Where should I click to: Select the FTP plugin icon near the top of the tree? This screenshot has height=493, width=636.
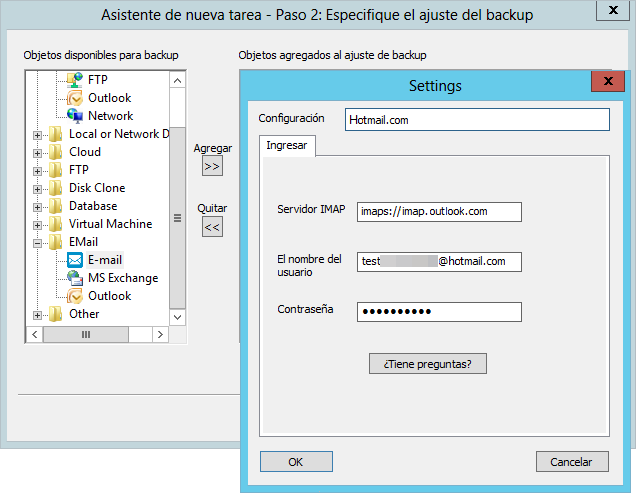pos(75,80)
